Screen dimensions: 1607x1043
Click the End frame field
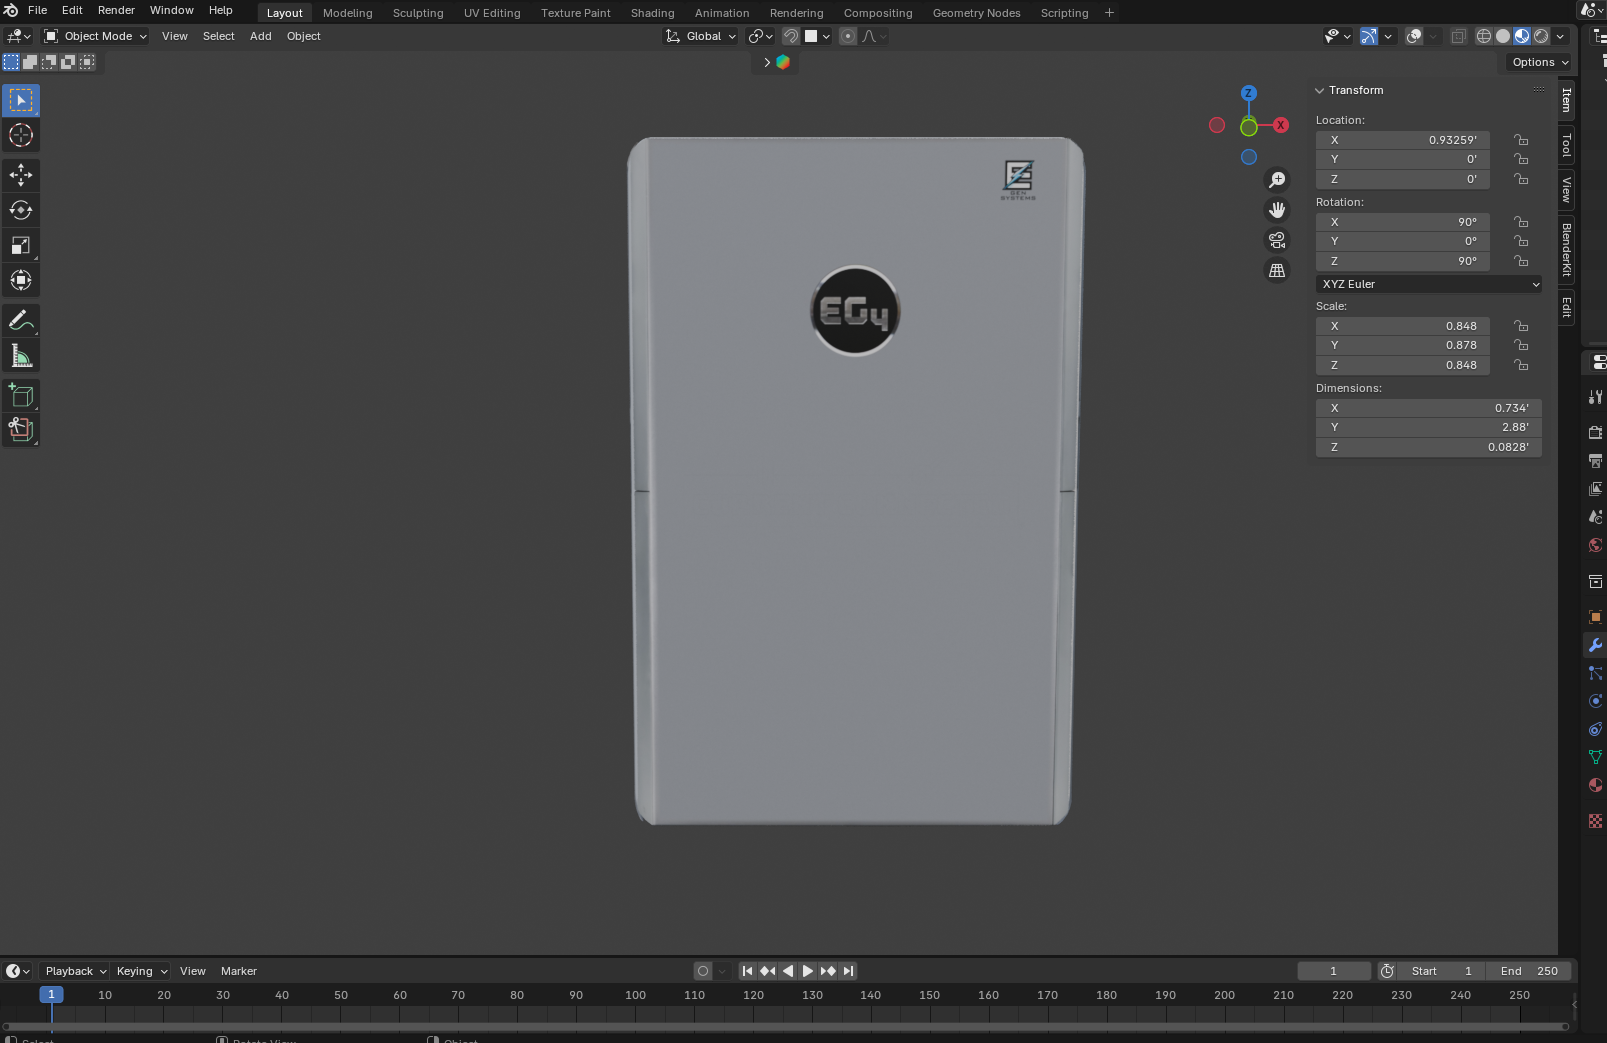1529,971
